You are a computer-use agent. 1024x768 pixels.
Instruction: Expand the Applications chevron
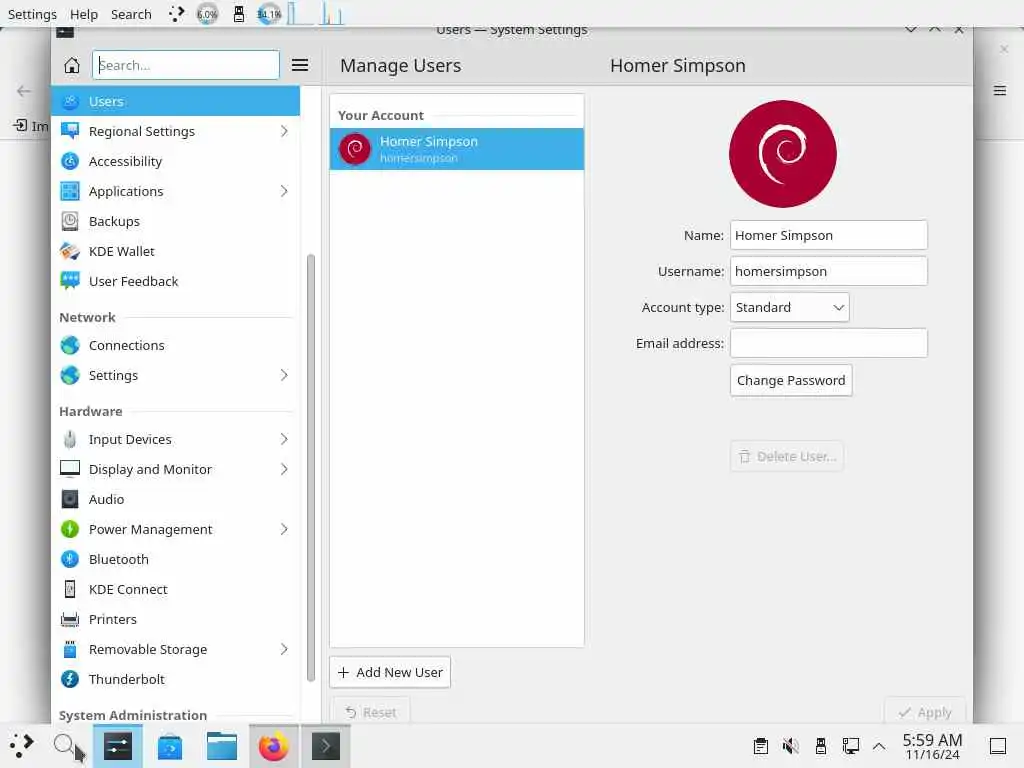[284, 191]
